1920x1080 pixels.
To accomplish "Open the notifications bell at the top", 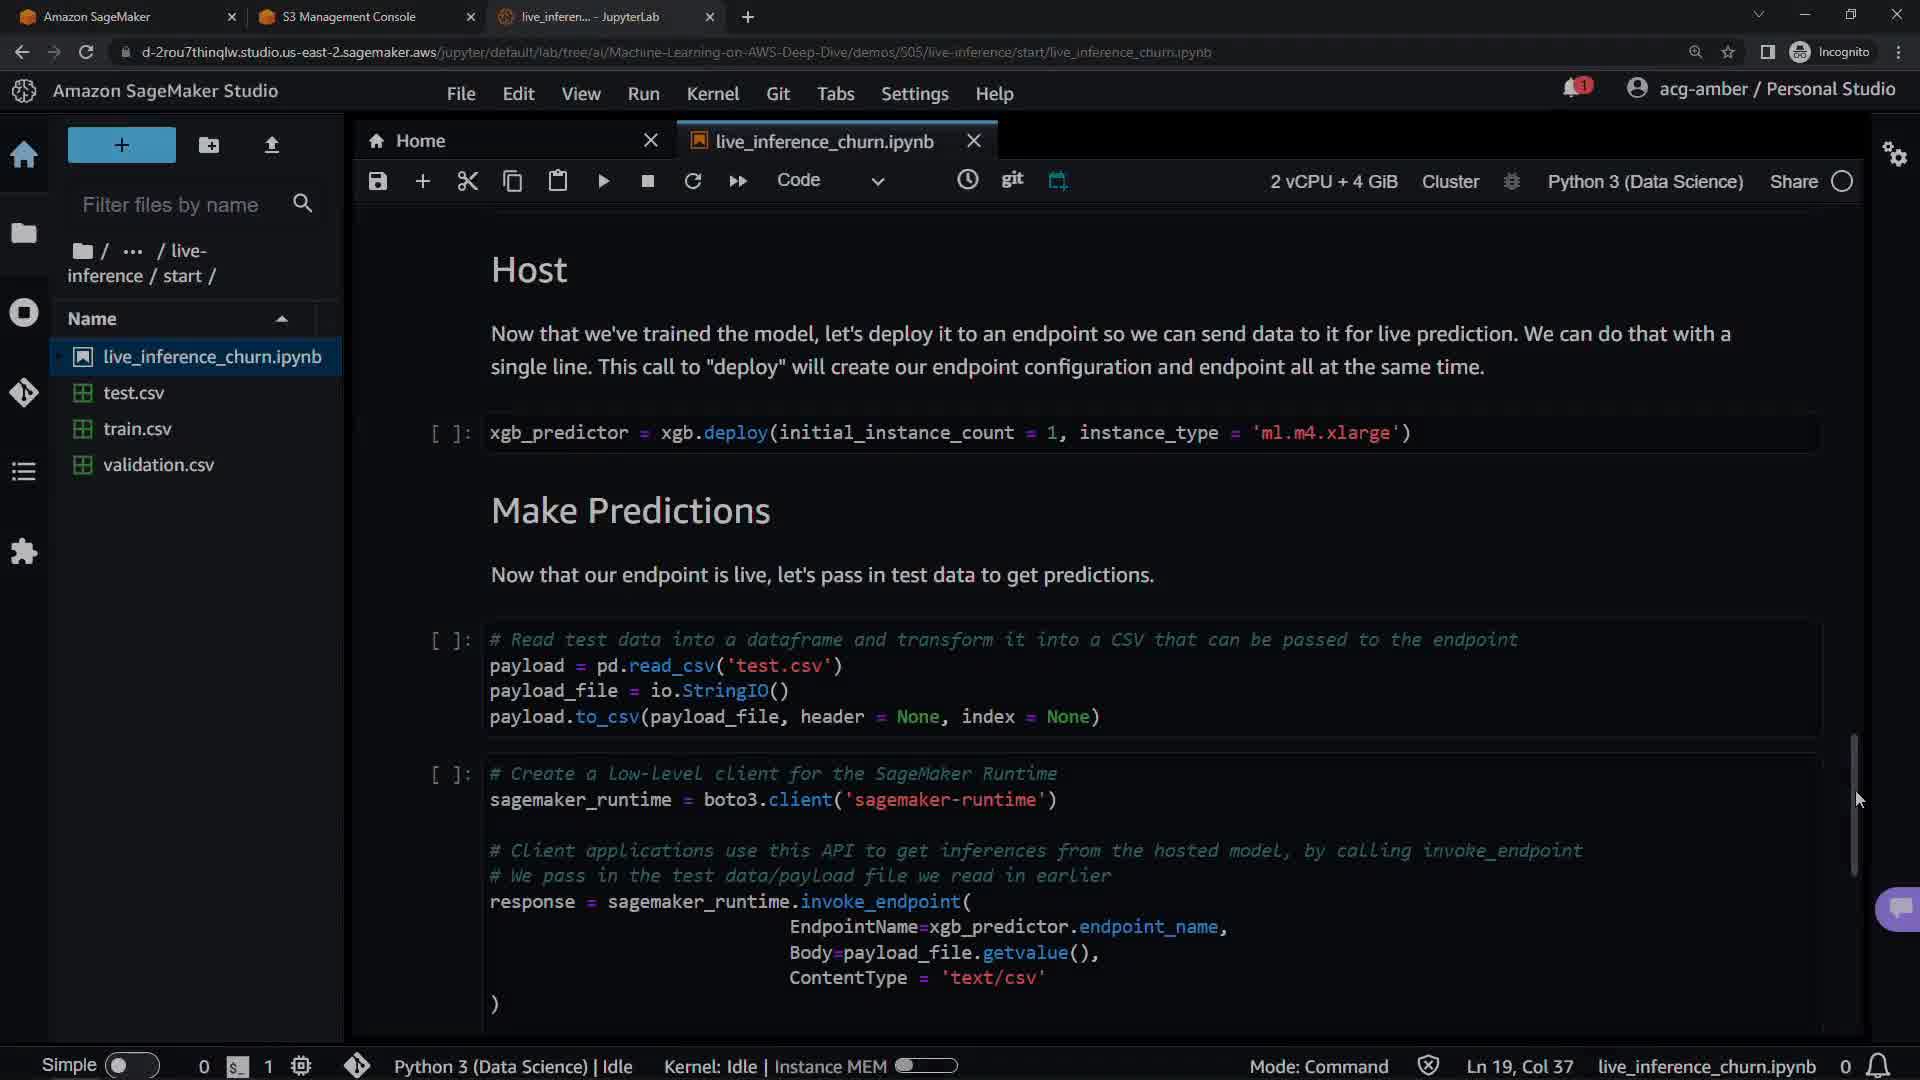I will [x=1573, y=89].
